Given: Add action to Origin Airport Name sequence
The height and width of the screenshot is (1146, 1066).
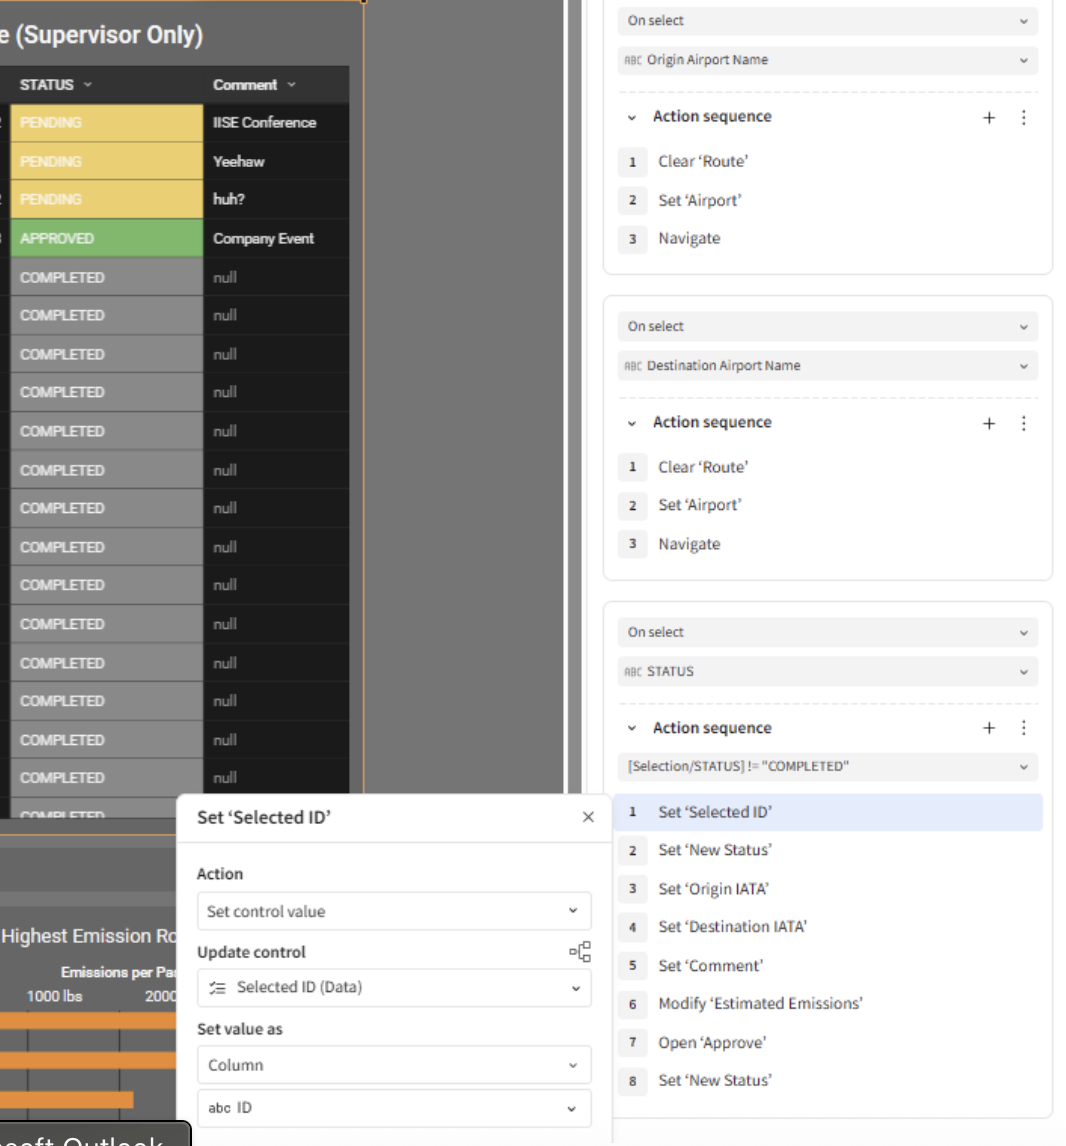Looking at the screenshot, I should [988, 118].
